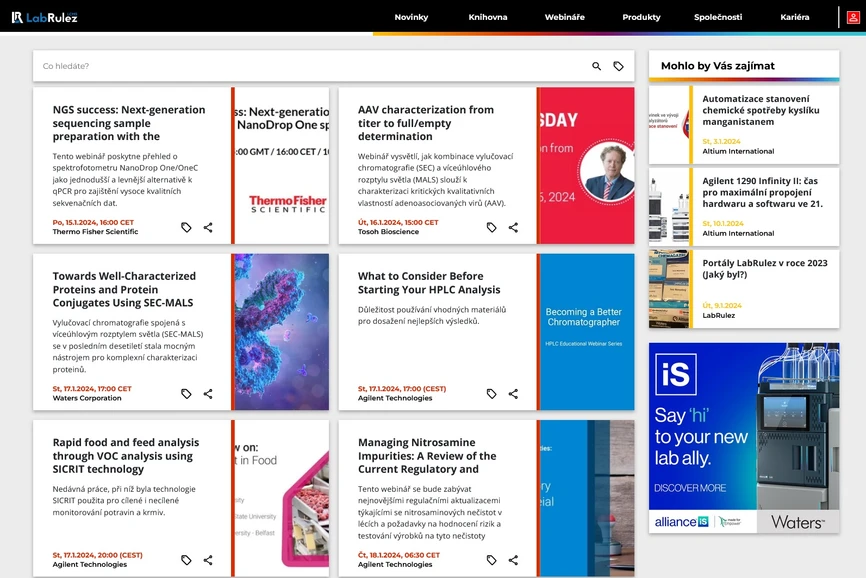Click tag icon on AAV characterization card

point(492,227)
